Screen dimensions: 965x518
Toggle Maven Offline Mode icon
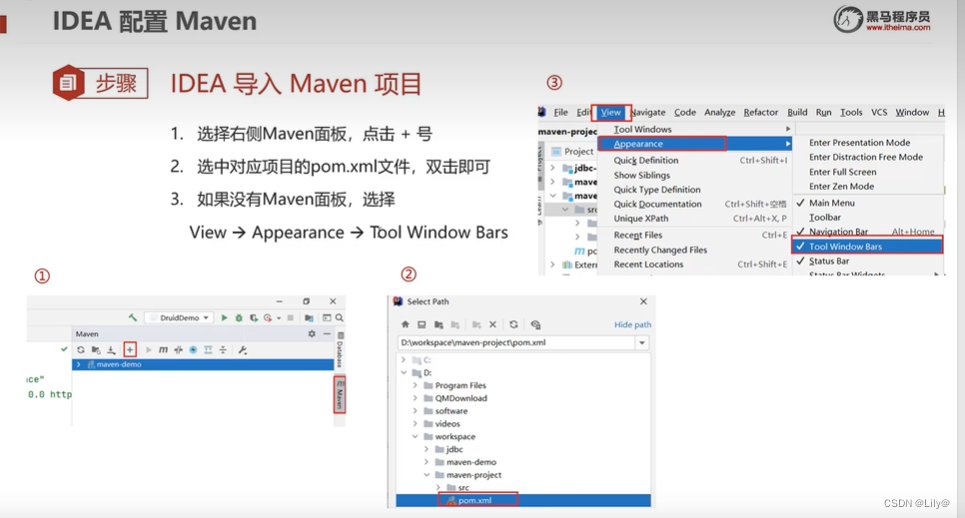tap(178, 349)
